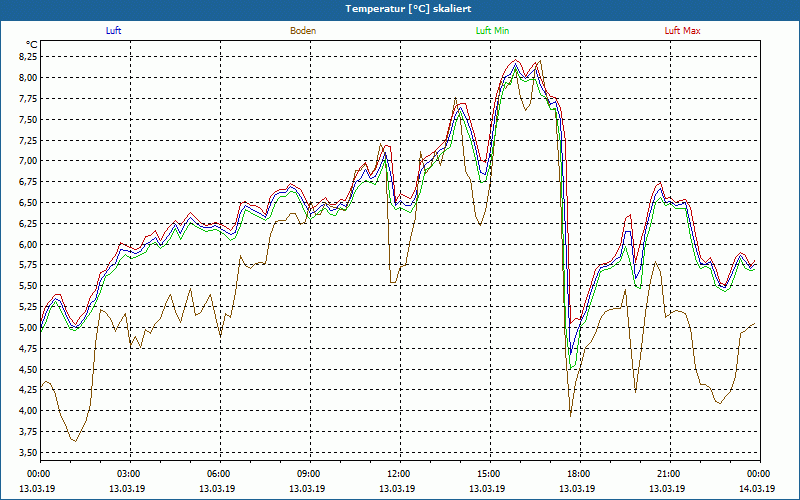Click the 5,00 value on the temperature axis
Image resolution: width=800 pixels, height=500 pixels.
pyautogui.click(x=28, y=328)
